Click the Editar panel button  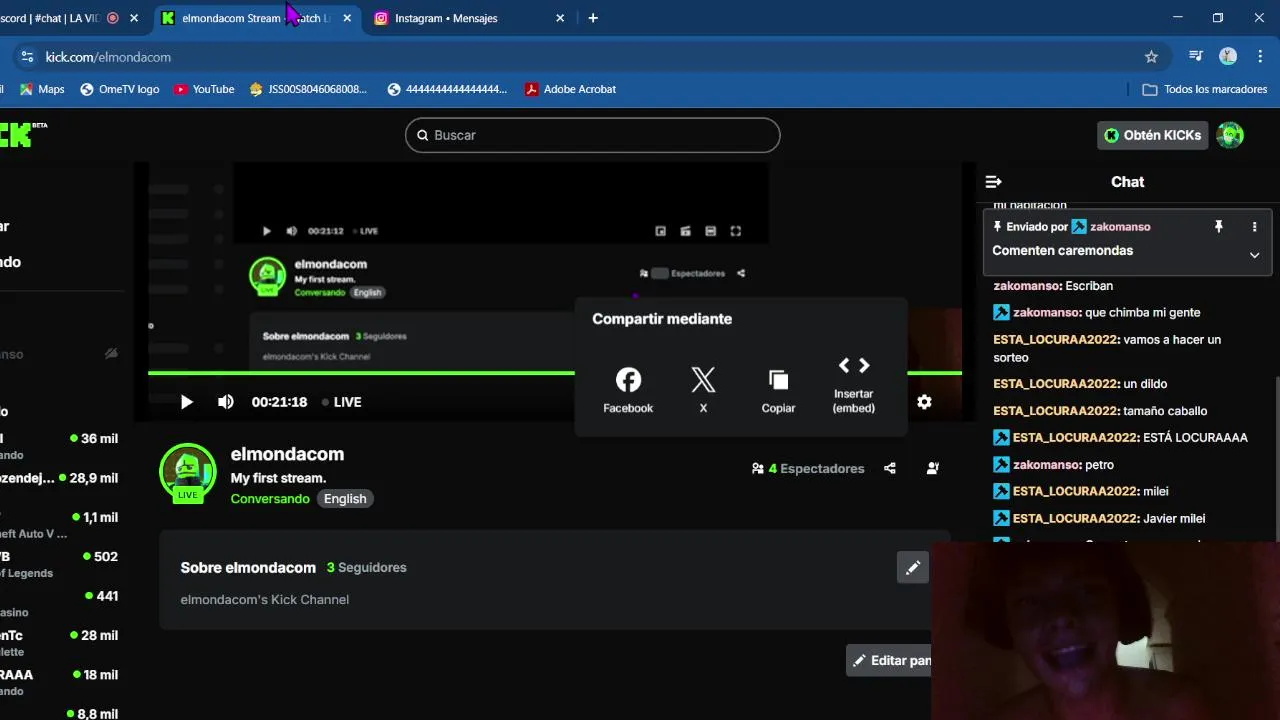889,660
